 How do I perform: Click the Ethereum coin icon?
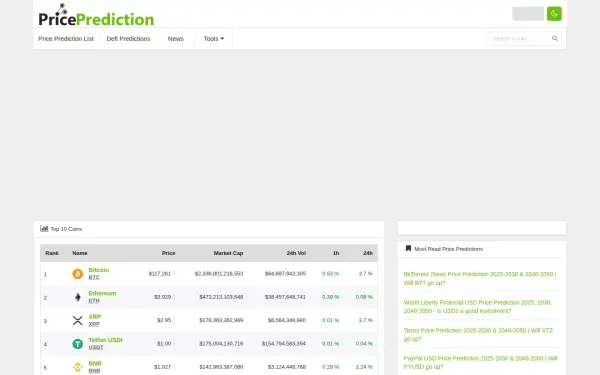[x=78, y=297]
